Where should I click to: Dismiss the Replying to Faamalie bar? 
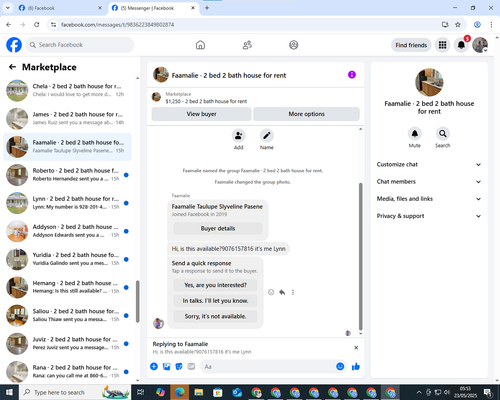point(356,348)
